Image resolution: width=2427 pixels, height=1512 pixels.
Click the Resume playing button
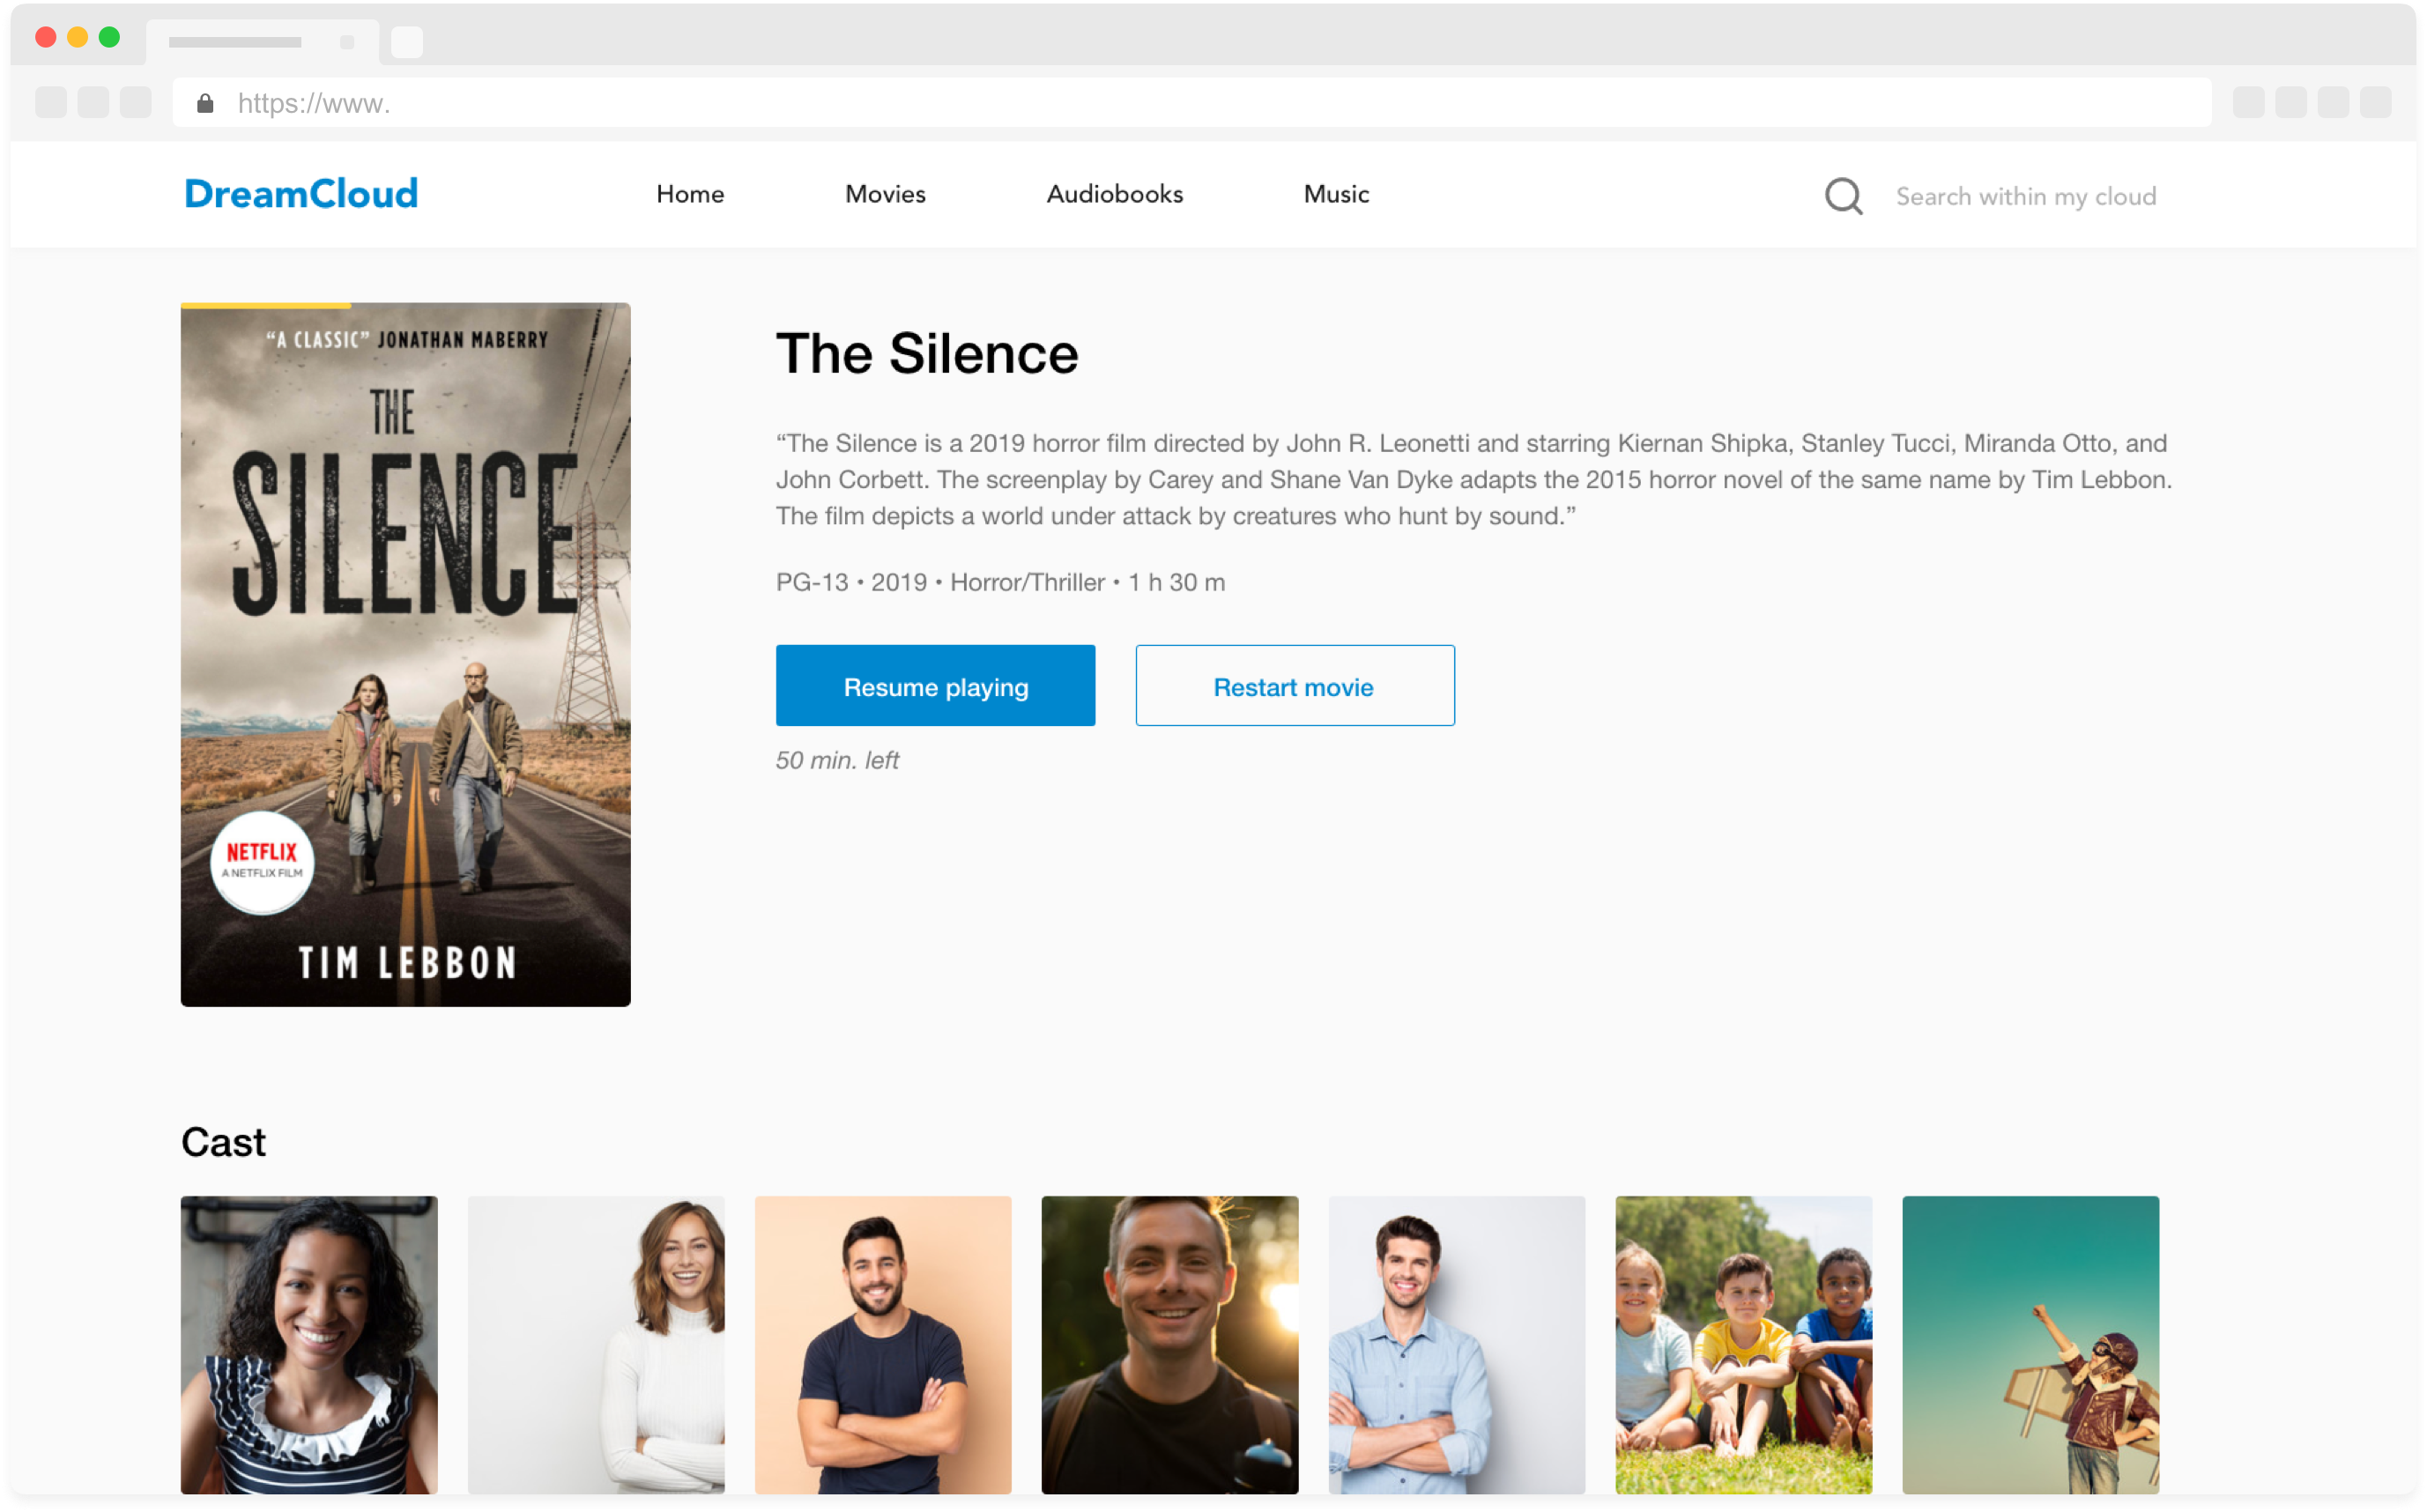[935, 686]
